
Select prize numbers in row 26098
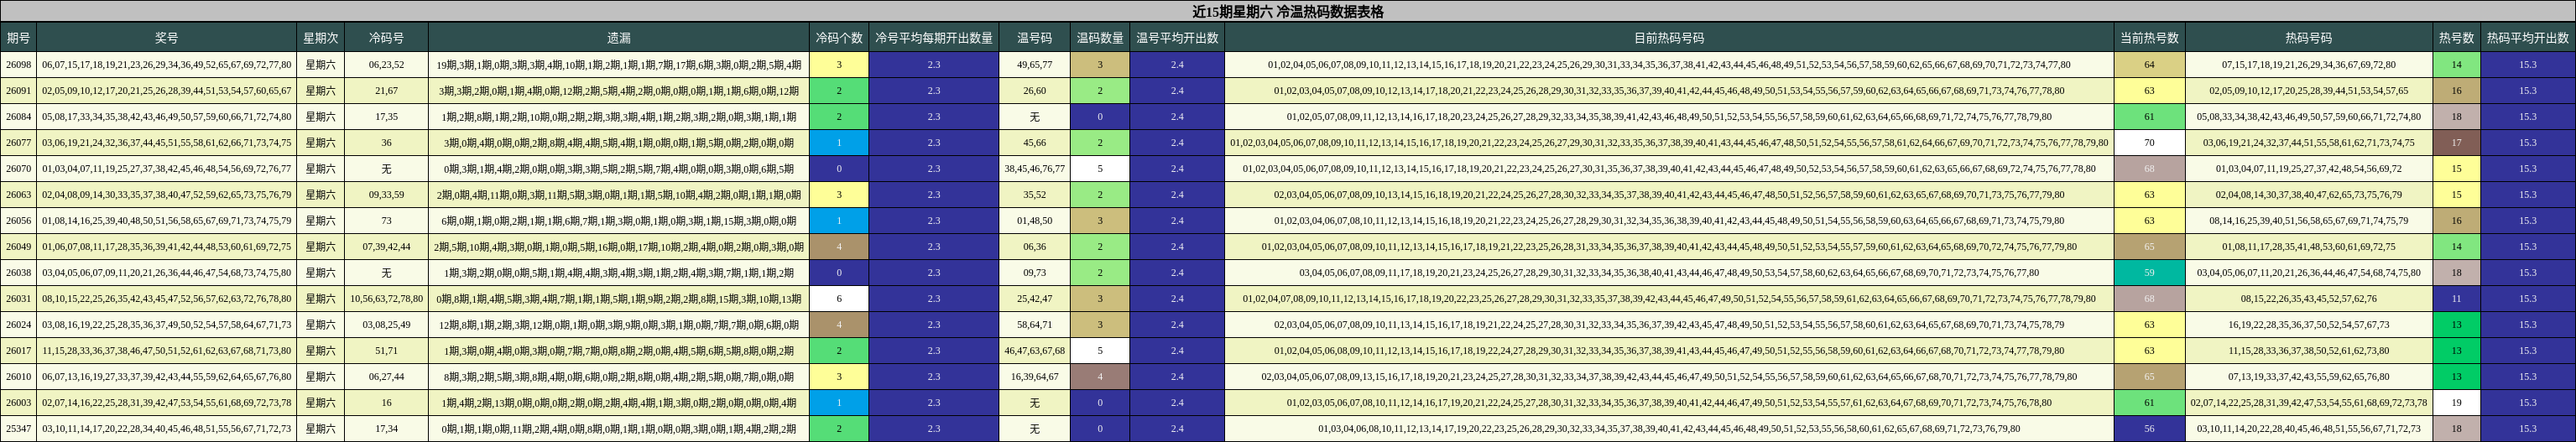167,65
